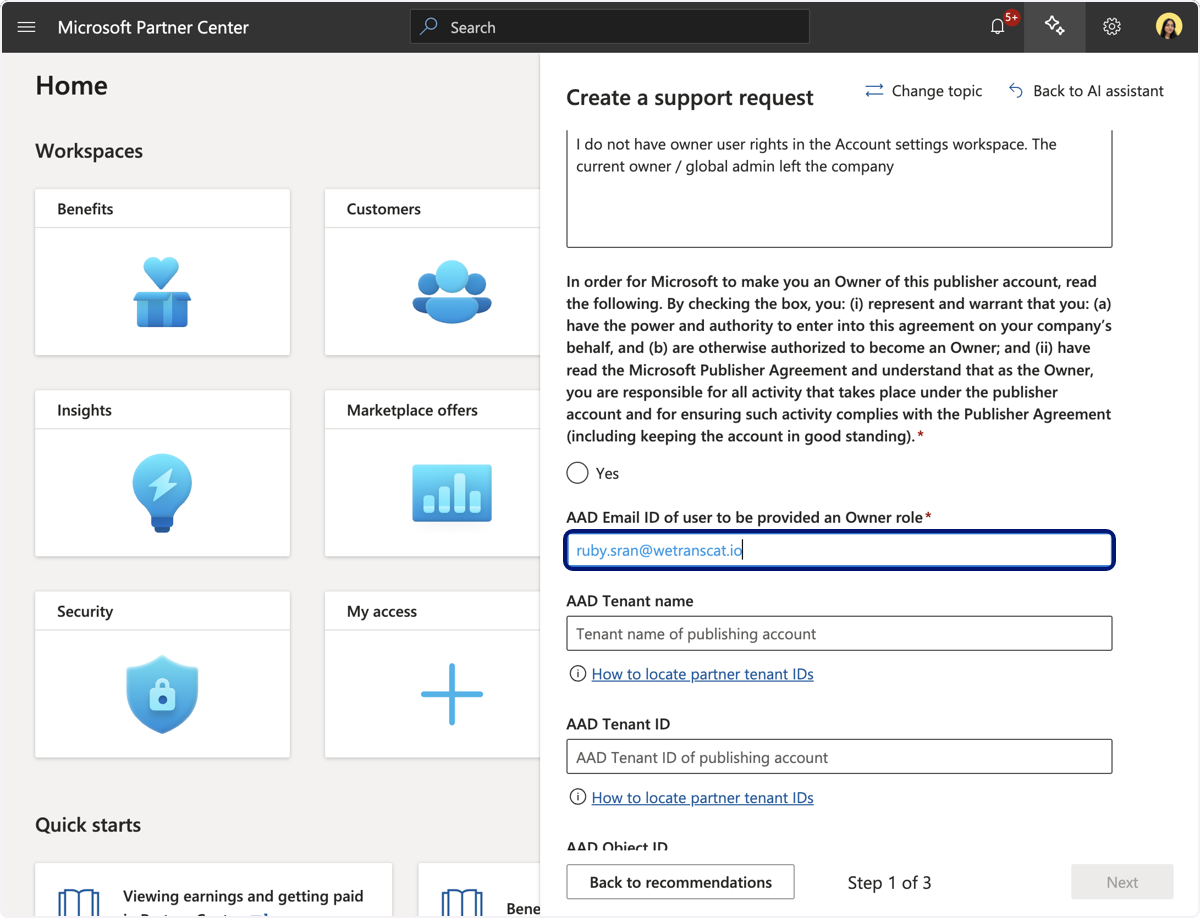
Task: Click the My access plus icon
Action: pyautogui.click(x=452, y=694)
